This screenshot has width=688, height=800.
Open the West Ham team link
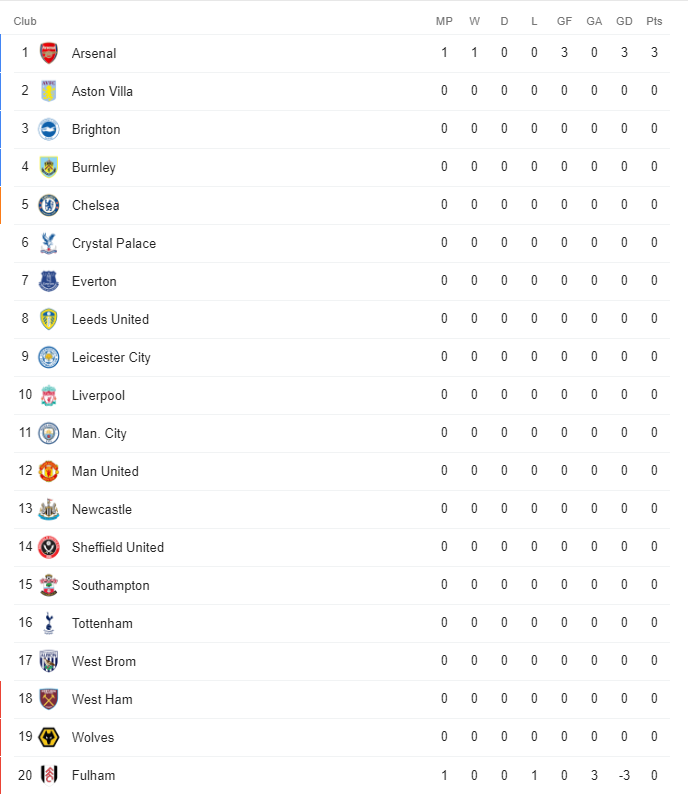click(102, 699)
